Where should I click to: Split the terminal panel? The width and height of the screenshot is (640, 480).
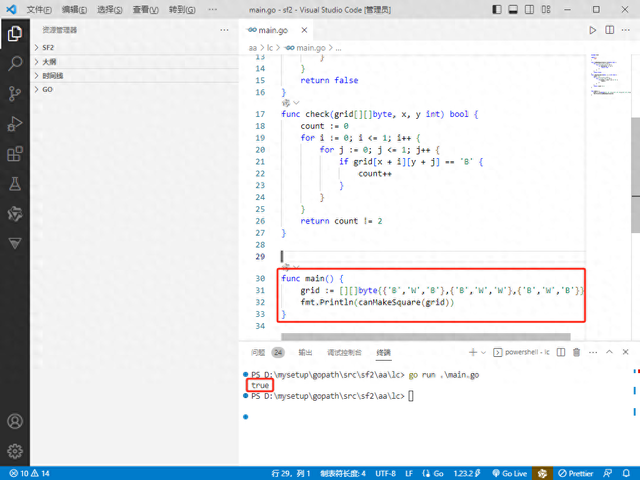pyautogui.click(x=561, y=352)
